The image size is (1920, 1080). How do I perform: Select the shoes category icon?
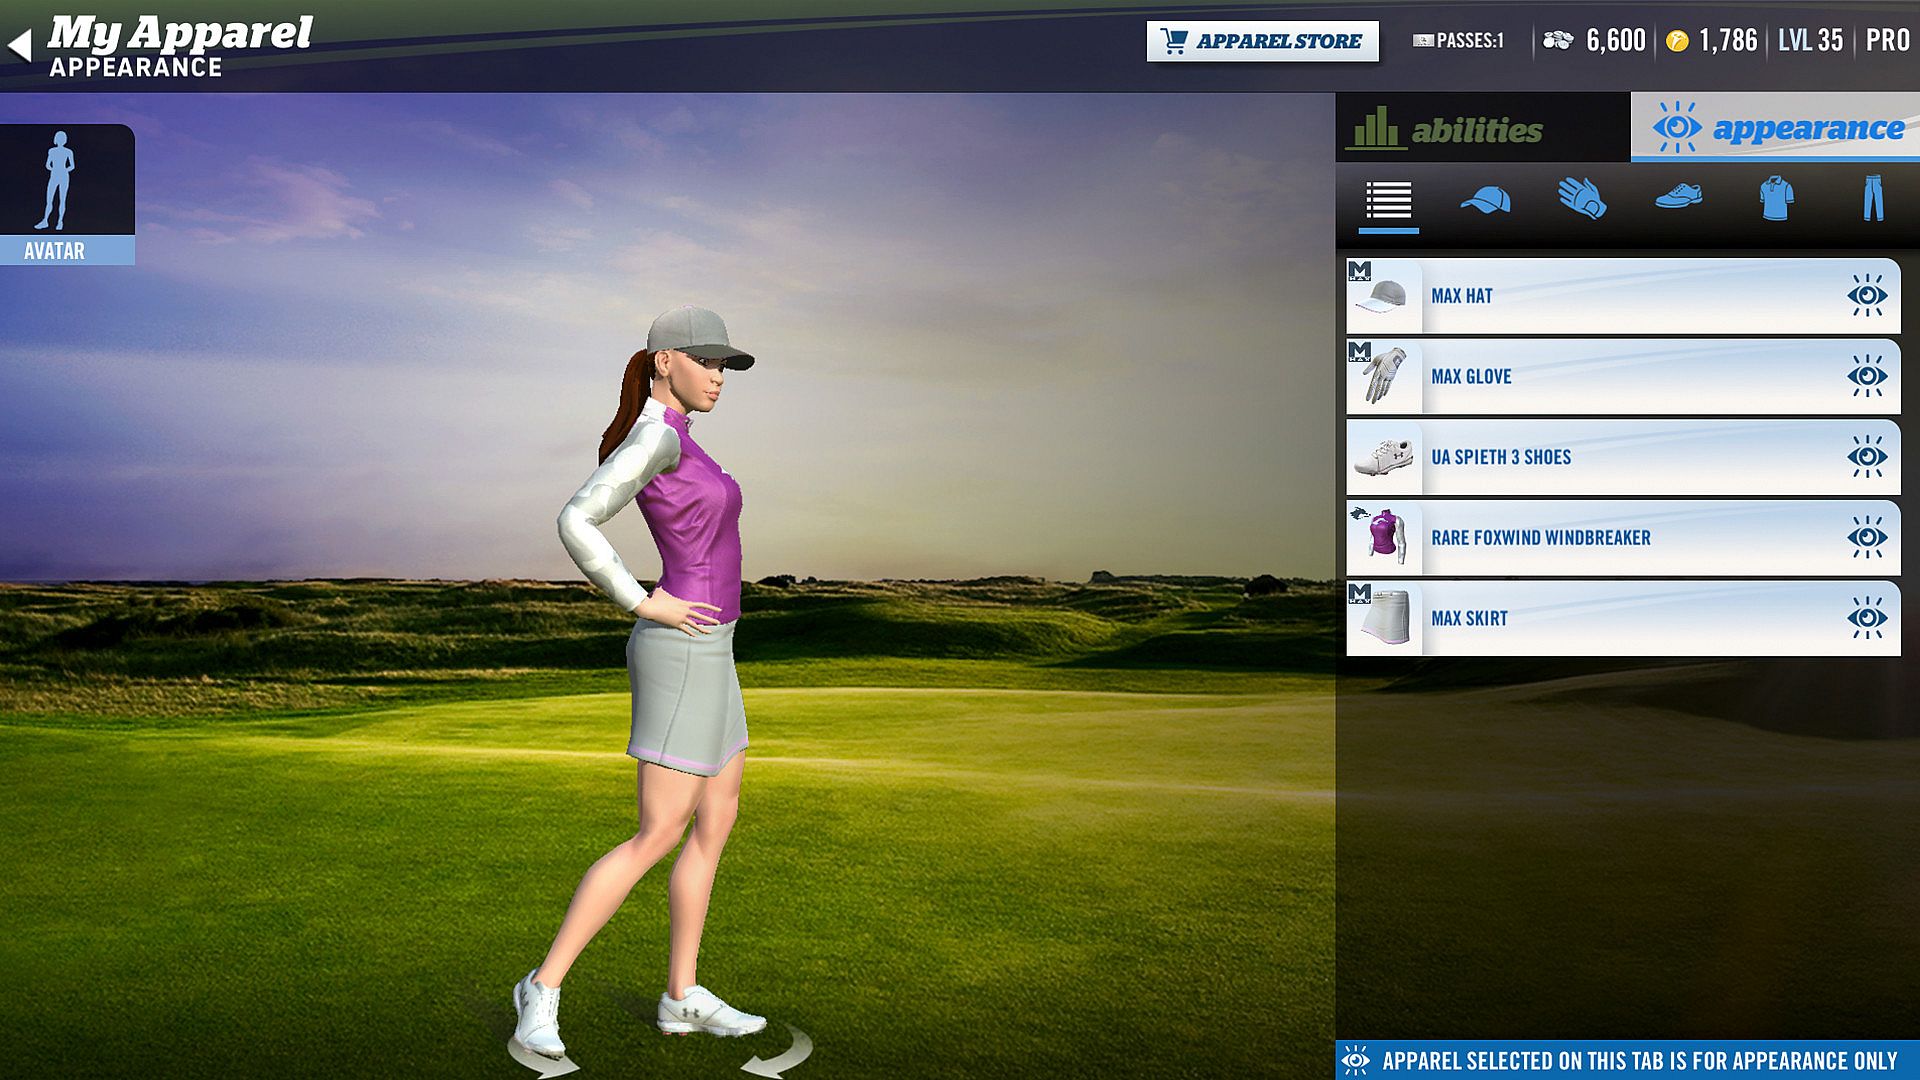click(1679, 197)
